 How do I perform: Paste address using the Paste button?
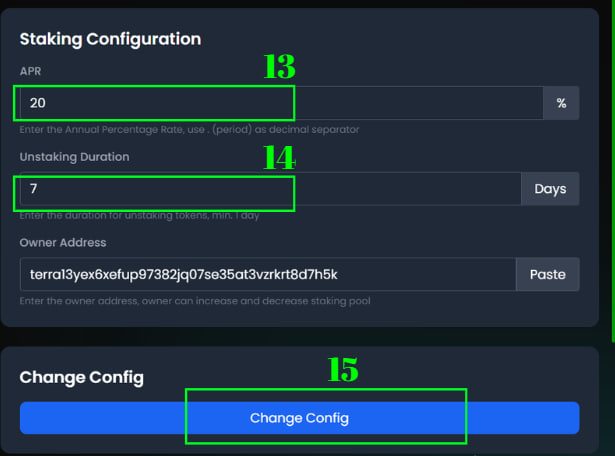click(x=548, y=274)
